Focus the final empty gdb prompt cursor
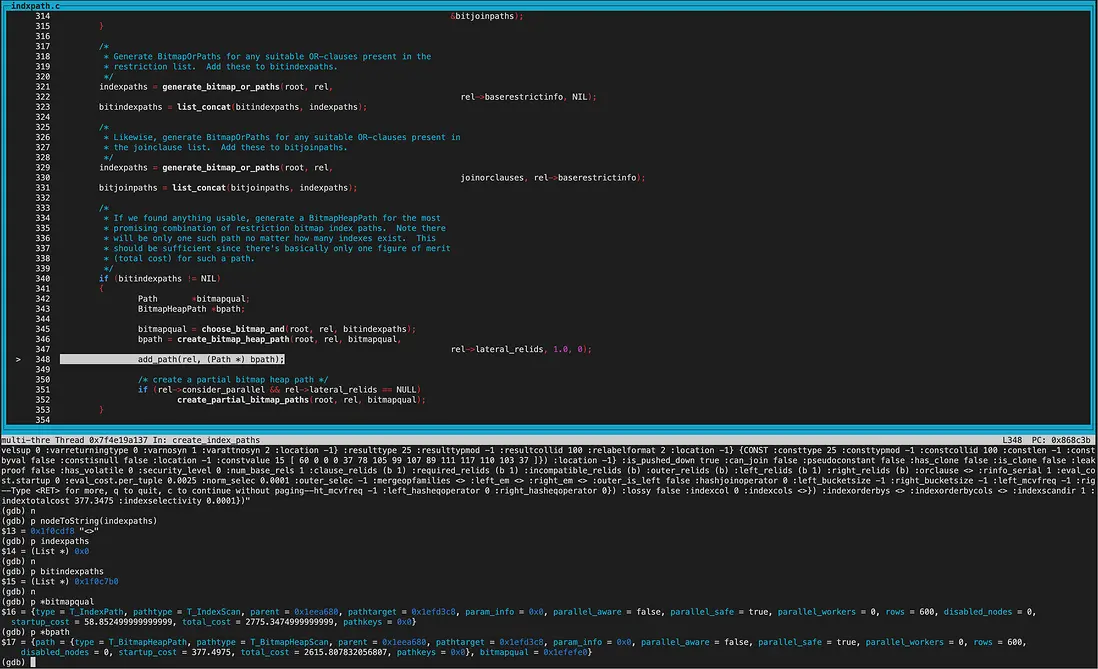The image size is (1098, 669). [x=33, y=662]
